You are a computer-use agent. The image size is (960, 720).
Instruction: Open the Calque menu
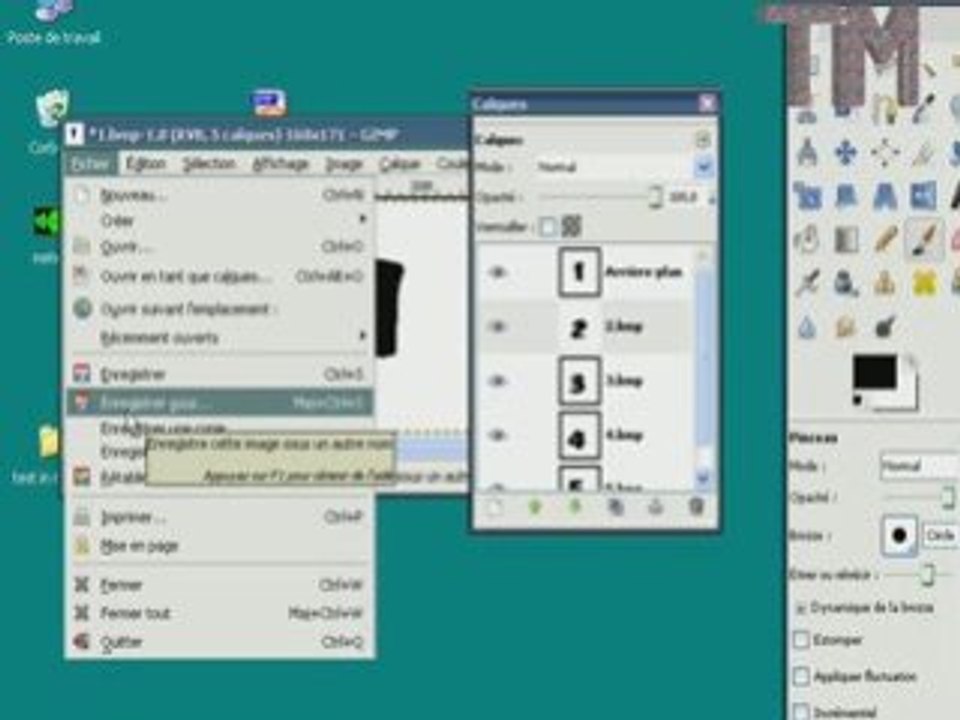click(399, 163)
